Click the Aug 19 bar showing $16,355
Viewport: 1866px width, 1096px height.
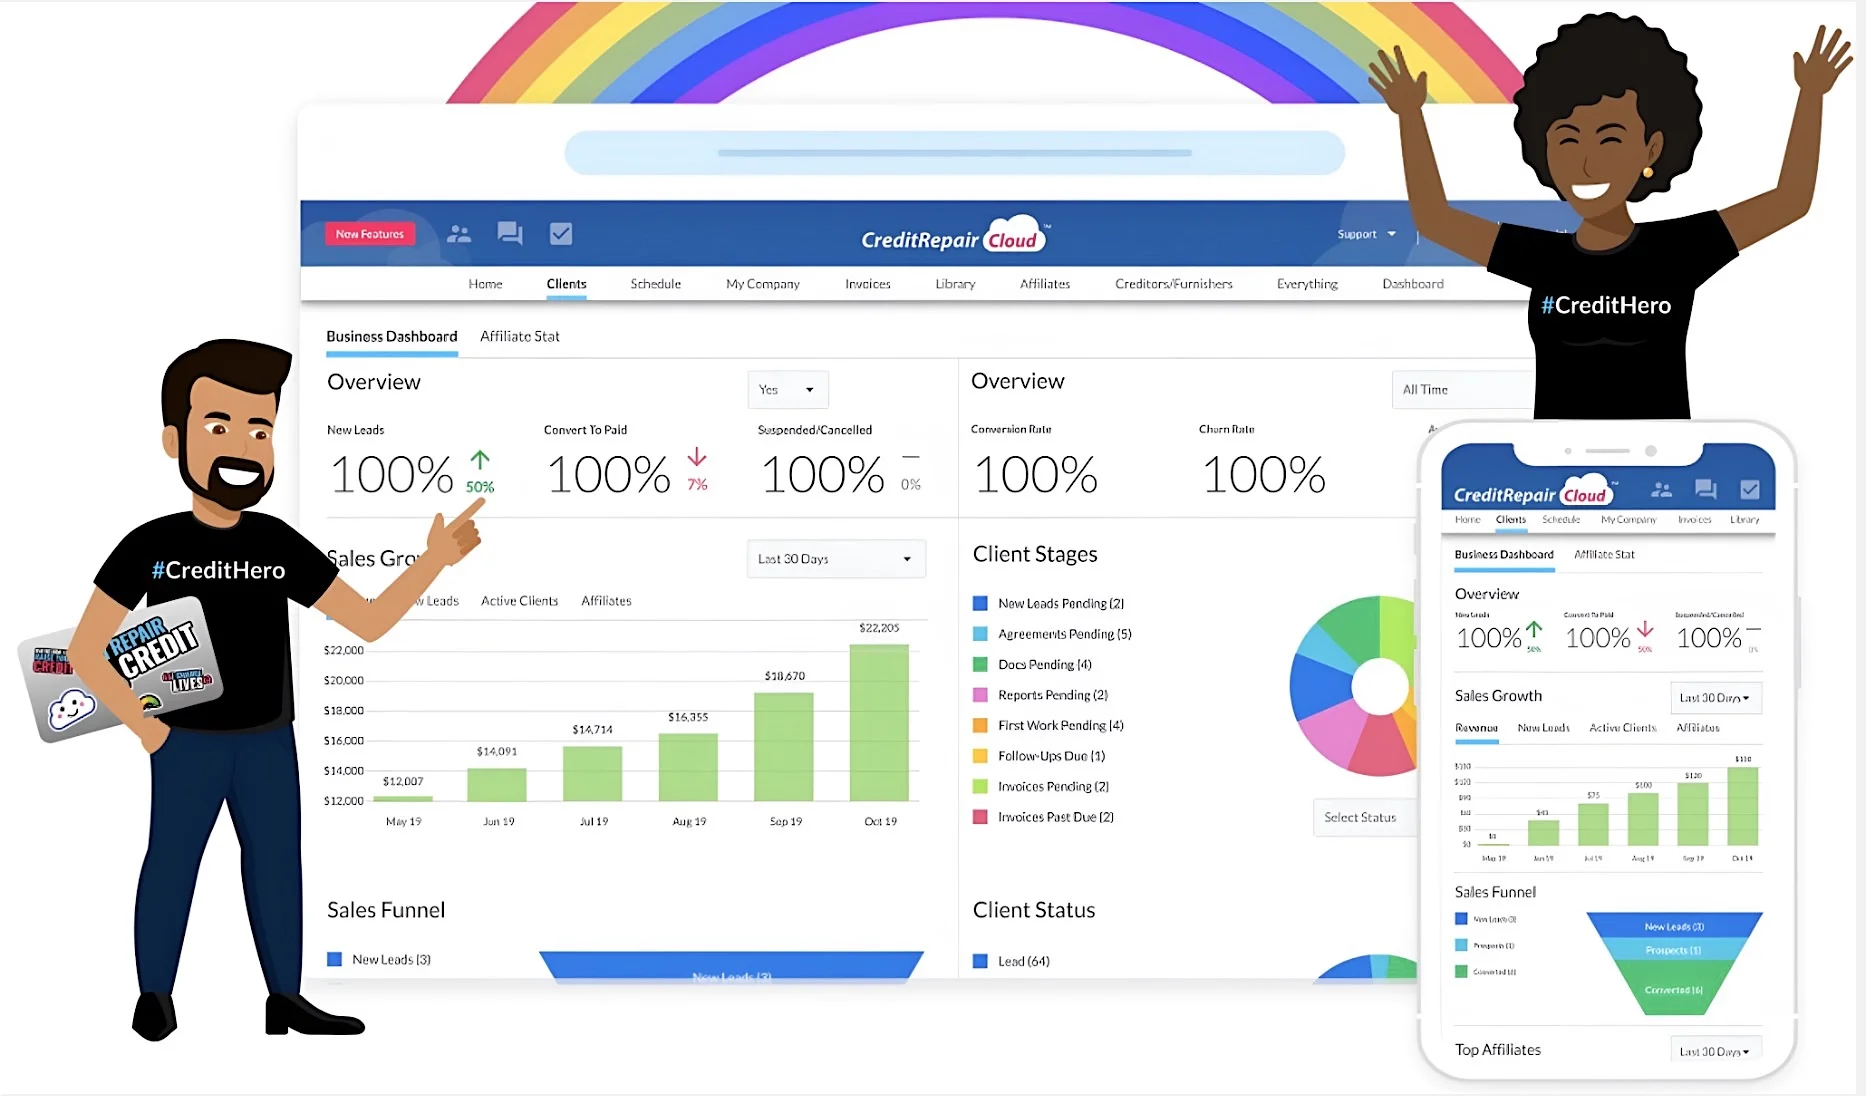click(688, 767)
